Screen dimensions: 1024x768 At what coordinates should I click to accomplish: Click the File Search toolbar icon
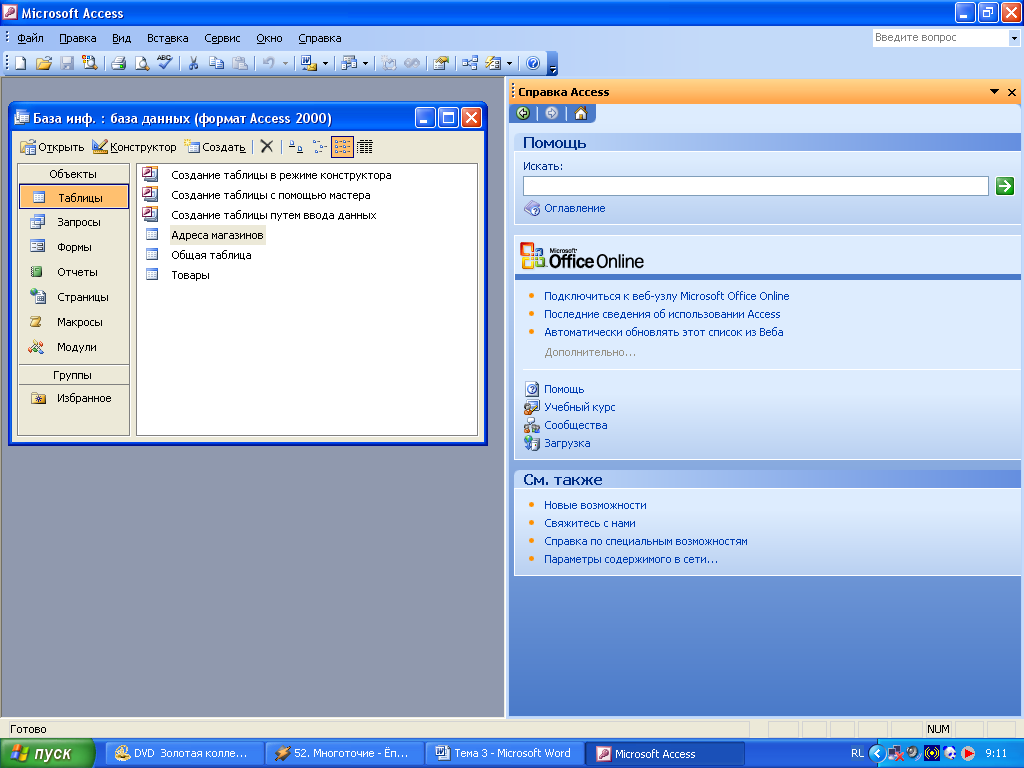[89, 63]
